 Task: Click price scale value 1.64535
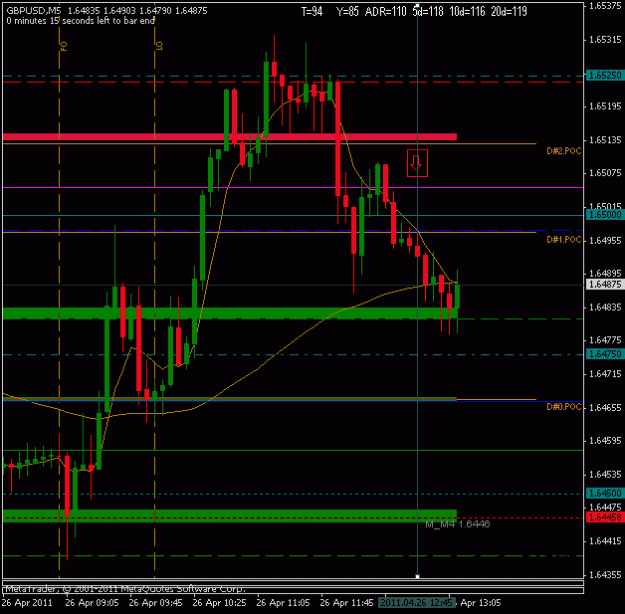point(605,474)
